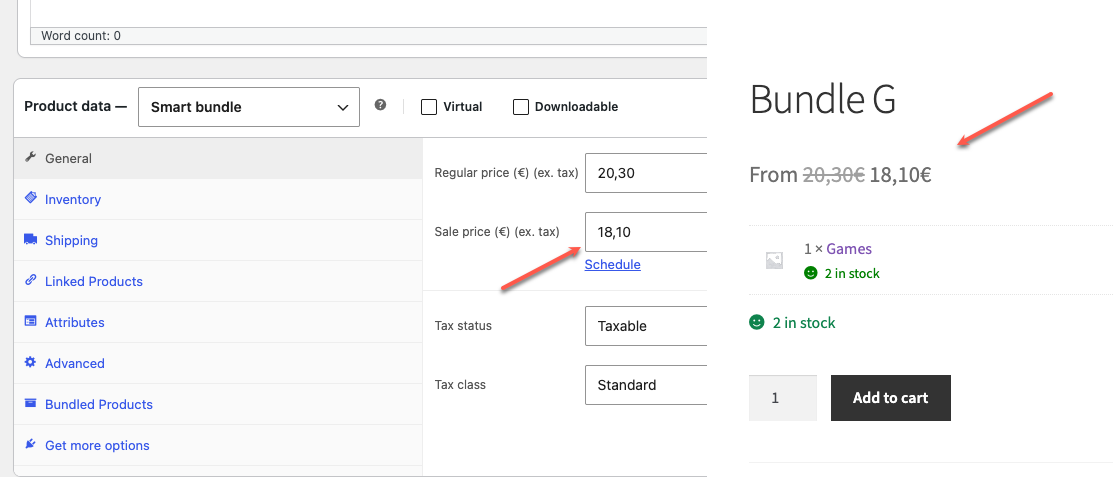Click the wrench icon beside General
The height and width of the screenshot is (477, 1113).
(31, 158)
